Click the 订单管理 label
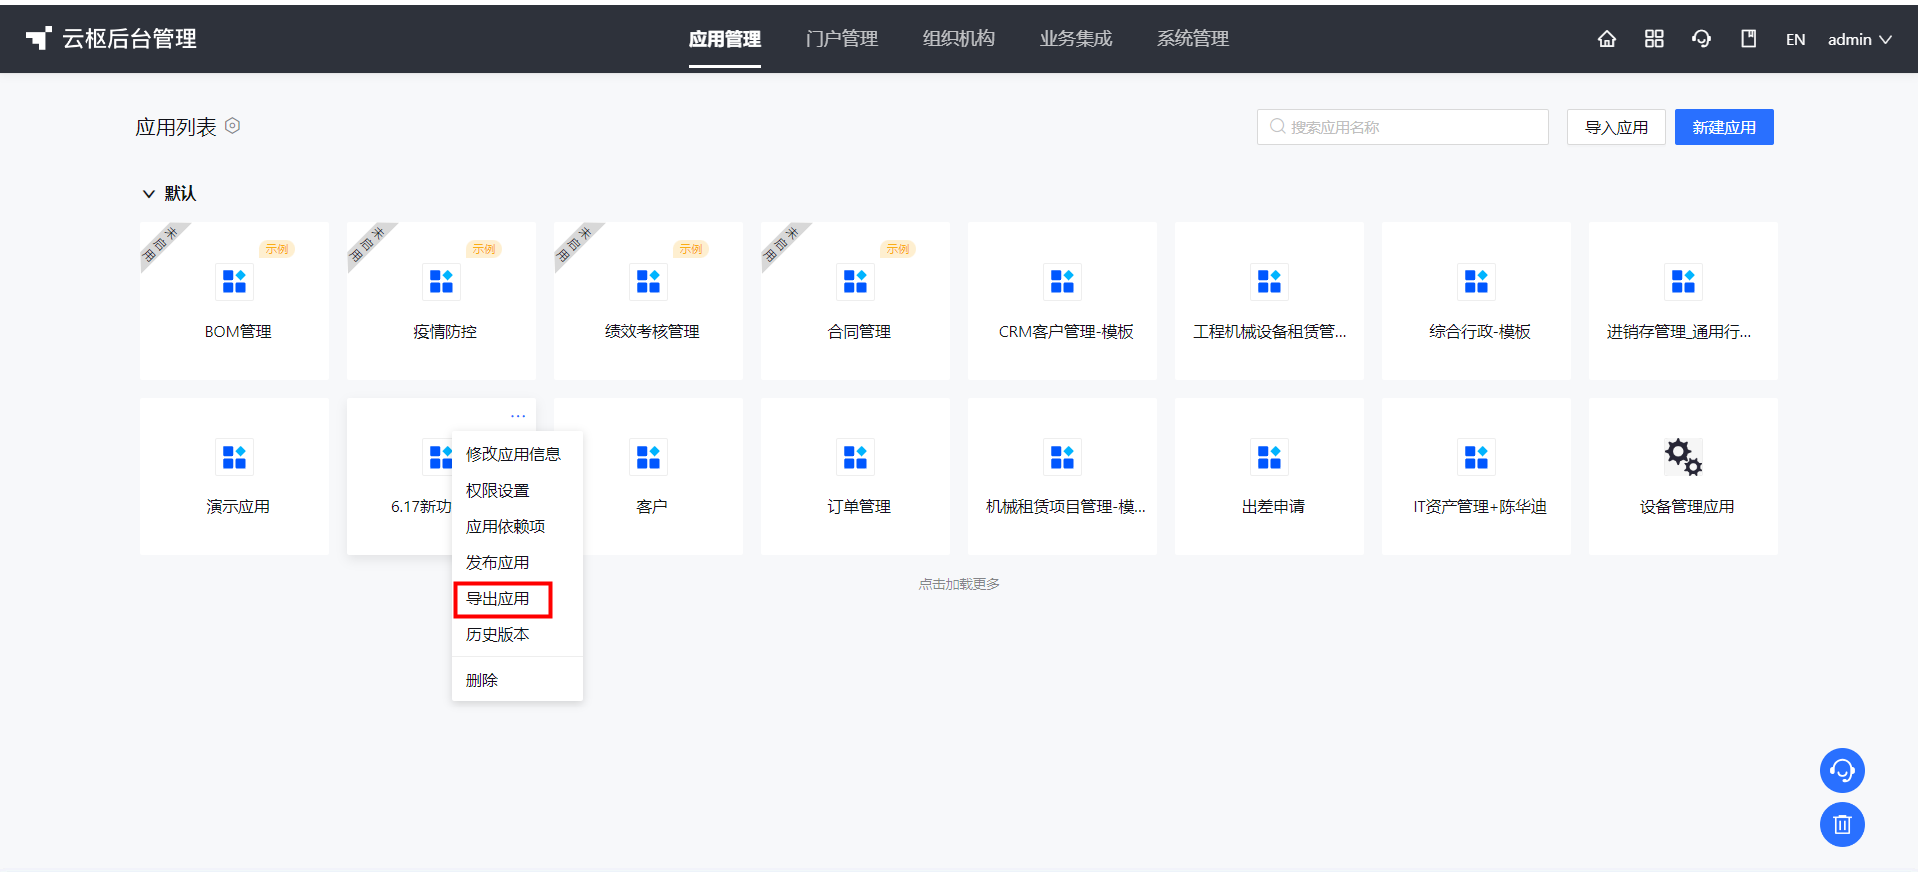1918x872 pixels. click(858, 507)
